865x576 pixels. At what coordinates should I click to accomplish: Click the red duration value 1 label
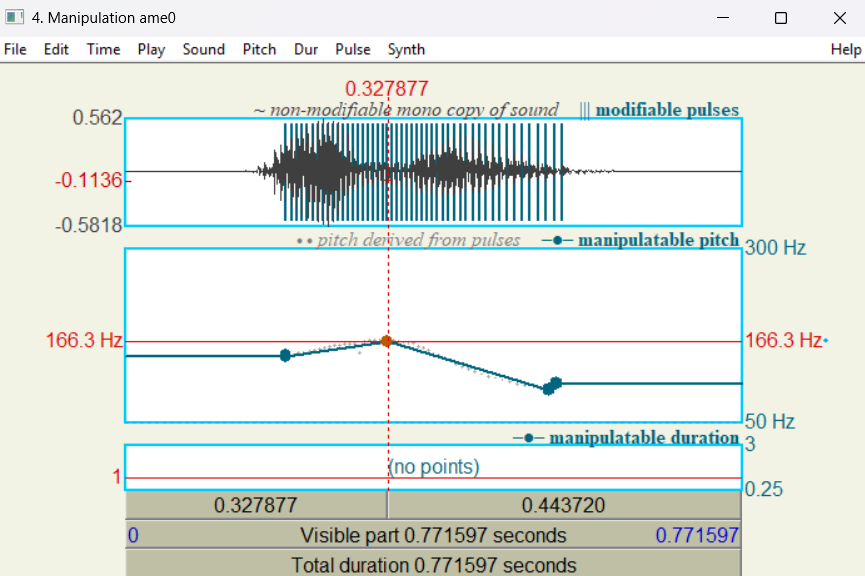click(116, 477)
